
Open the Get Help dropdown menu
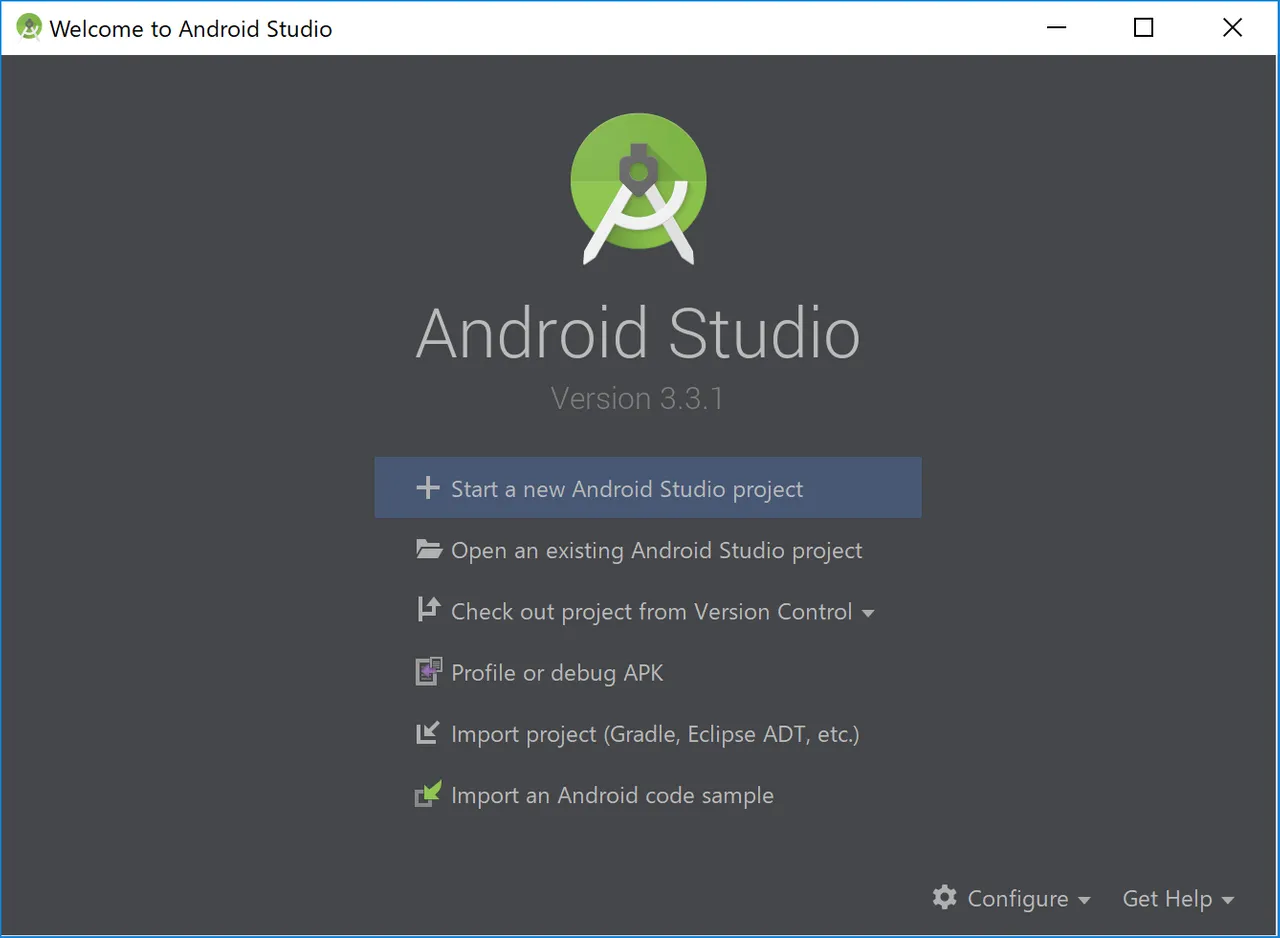1178,898
